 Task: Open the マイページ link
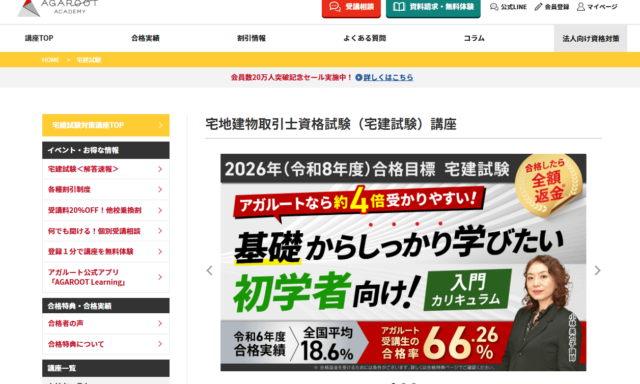(x=597, y=7)
